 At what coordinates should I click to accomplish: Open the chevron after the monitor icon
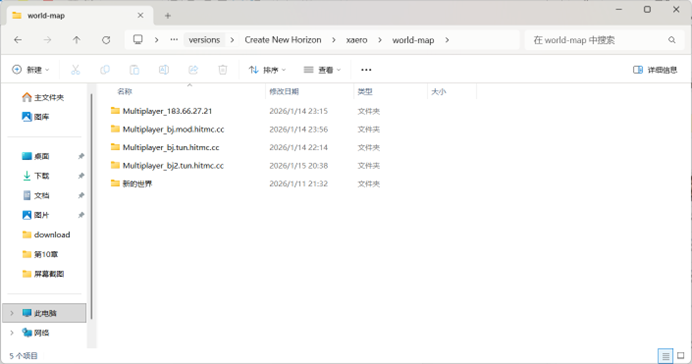156,40
